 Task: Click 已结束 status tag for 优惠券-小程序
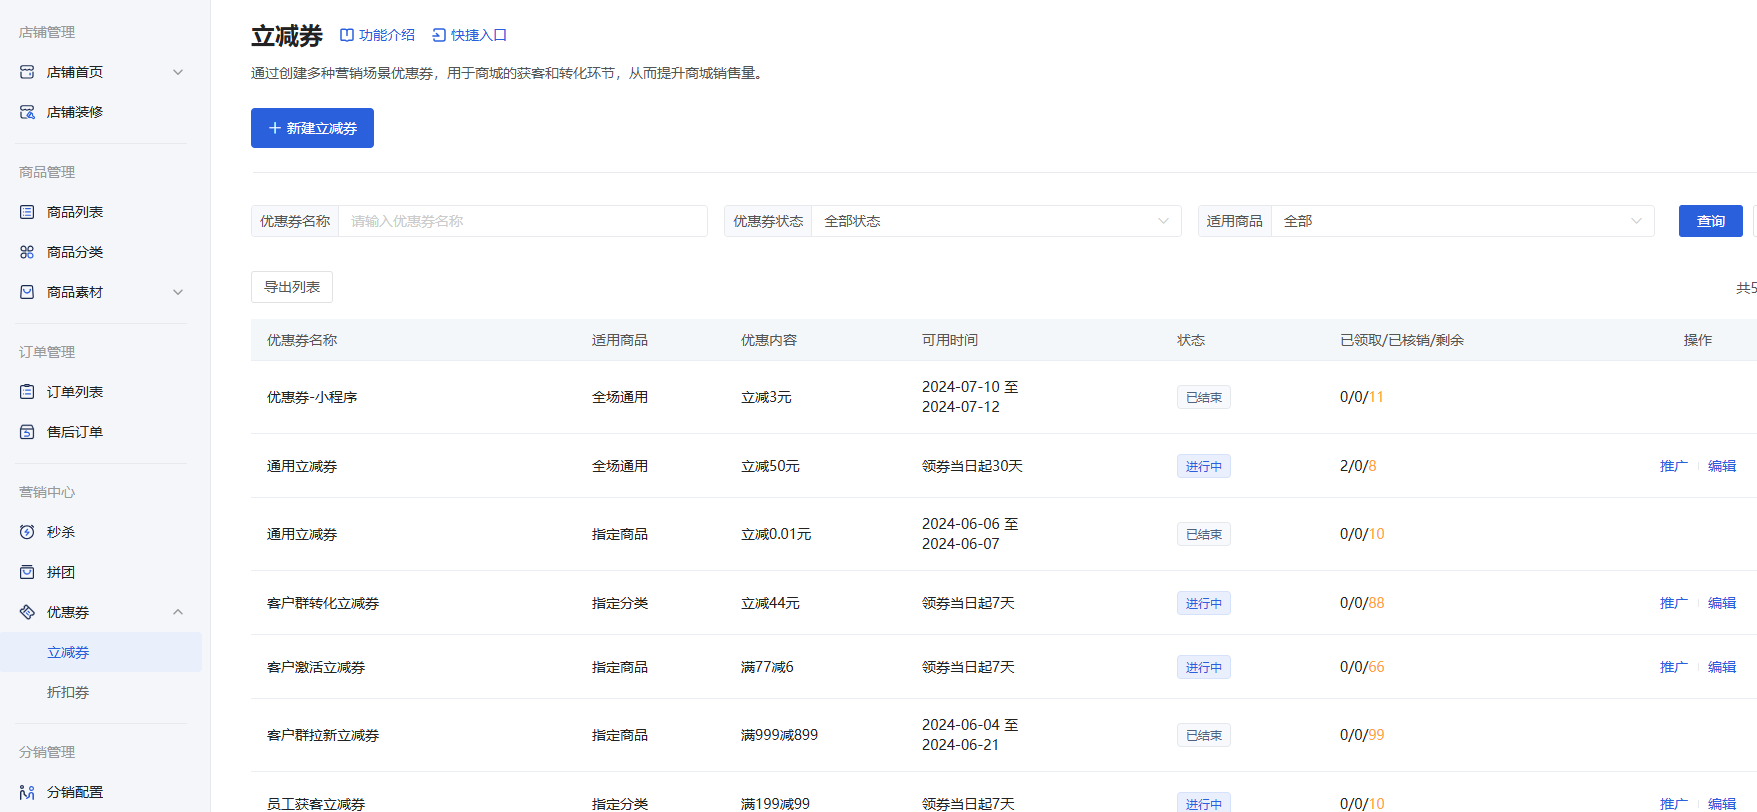(x=1204, y=397)
